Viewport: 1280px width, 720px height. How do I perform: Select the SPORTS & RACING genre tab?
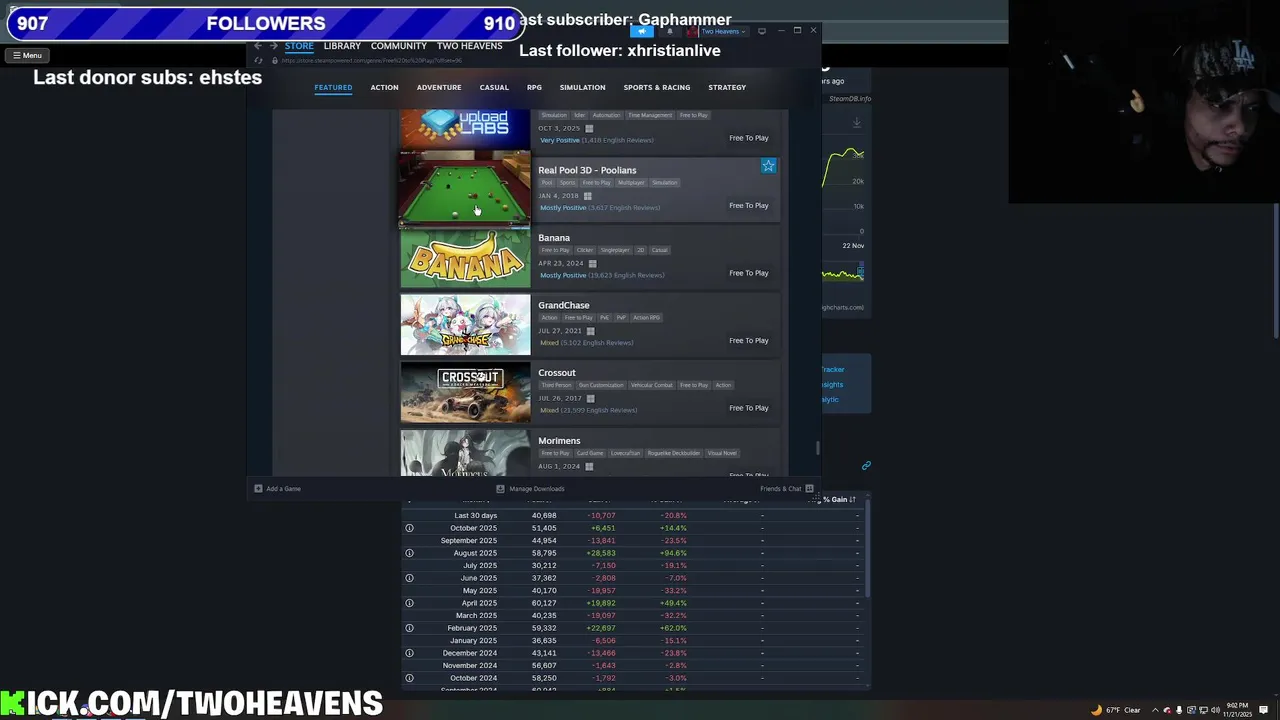pos(657,87)
